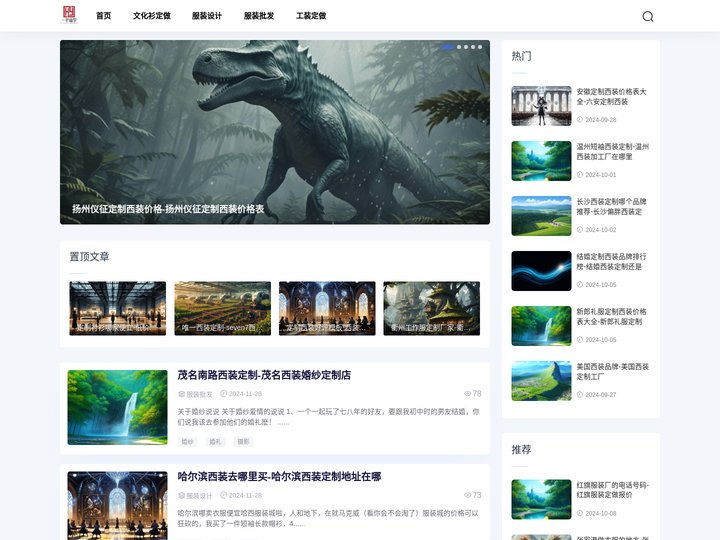This screenshot has width=720, height=540.
Task: Click the 茂名 article excerpt starting 关于婚纱说说
Action: pyautogui.click(x=328, y=417)
